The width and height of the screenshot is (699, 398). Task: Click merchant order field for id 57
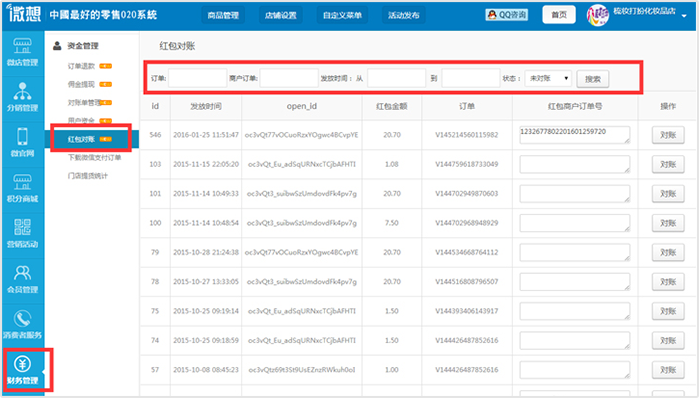tap(575, 370)
